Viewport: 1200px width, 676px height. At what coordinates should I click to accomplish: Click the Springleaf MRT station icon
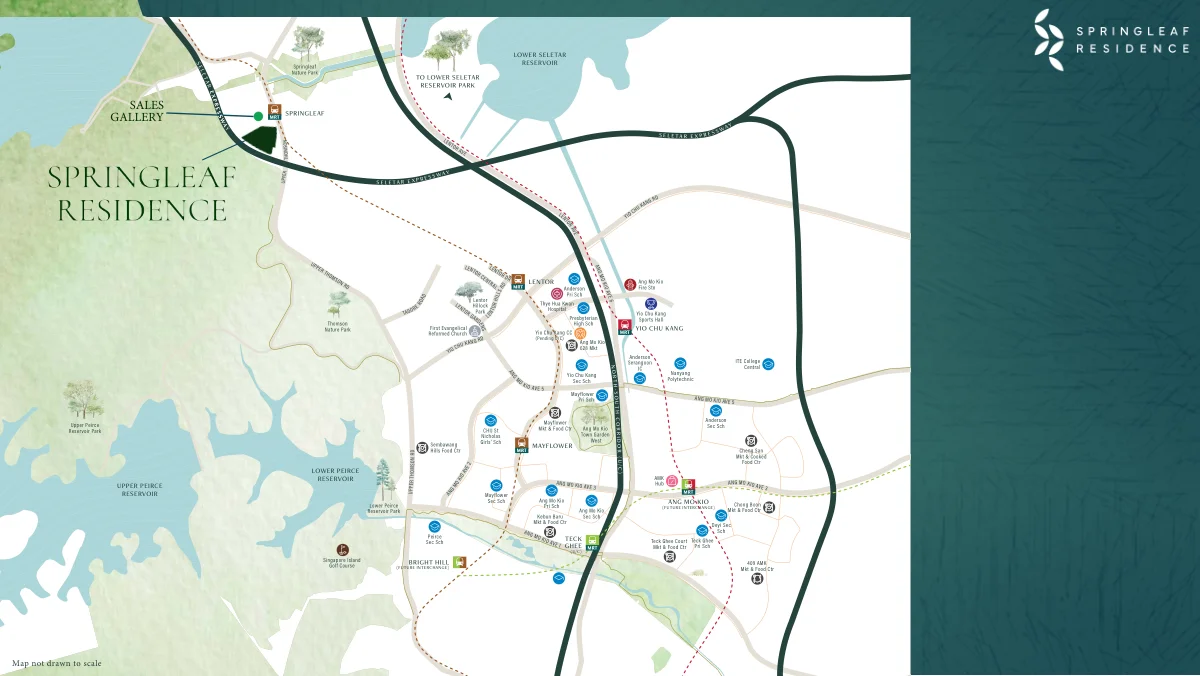pyautogui.click(x=274, y=113)
